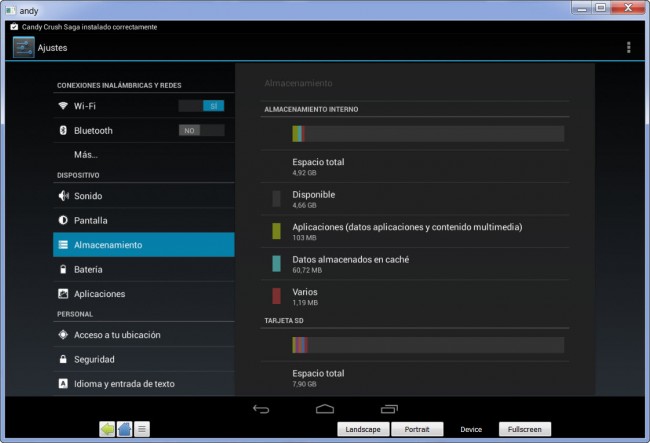Click the internal storage usage bar
Image resolution: width=650 pixels, height=443 pixels.
[428, 134]
